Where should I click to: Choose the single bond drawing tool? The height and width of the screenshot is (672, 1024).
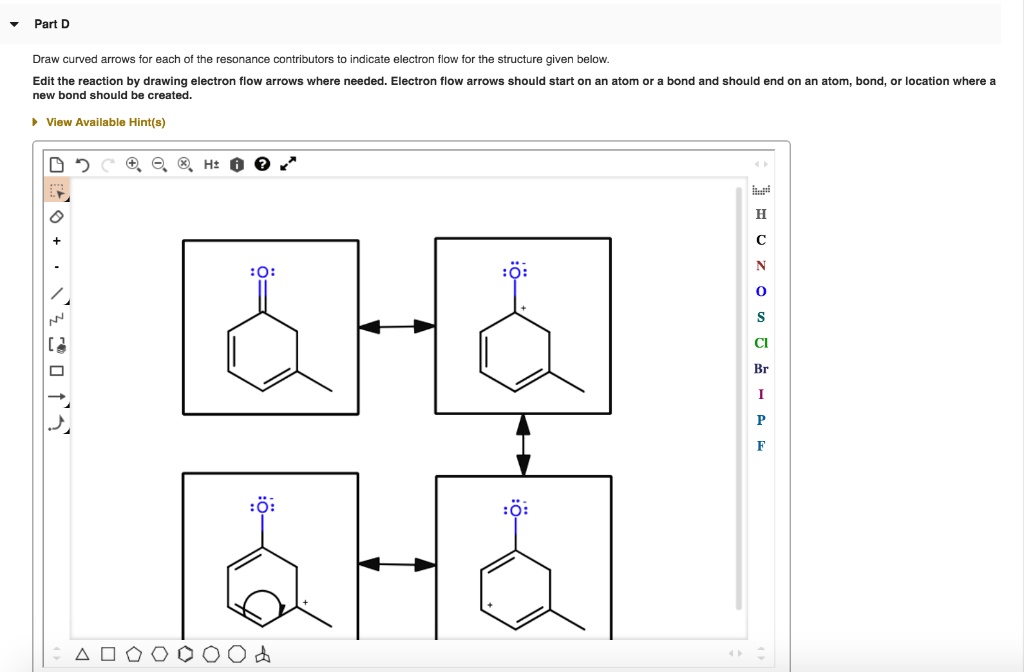pyautogui.click(x=57, y=293)
